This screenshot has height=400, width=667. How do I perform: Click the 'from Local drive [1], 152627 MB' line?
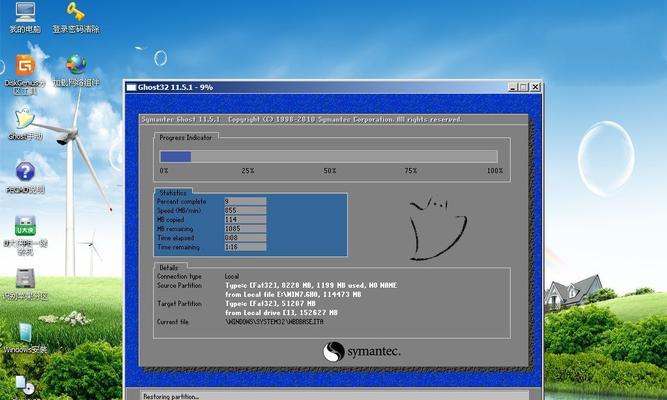tap(281, 313)
